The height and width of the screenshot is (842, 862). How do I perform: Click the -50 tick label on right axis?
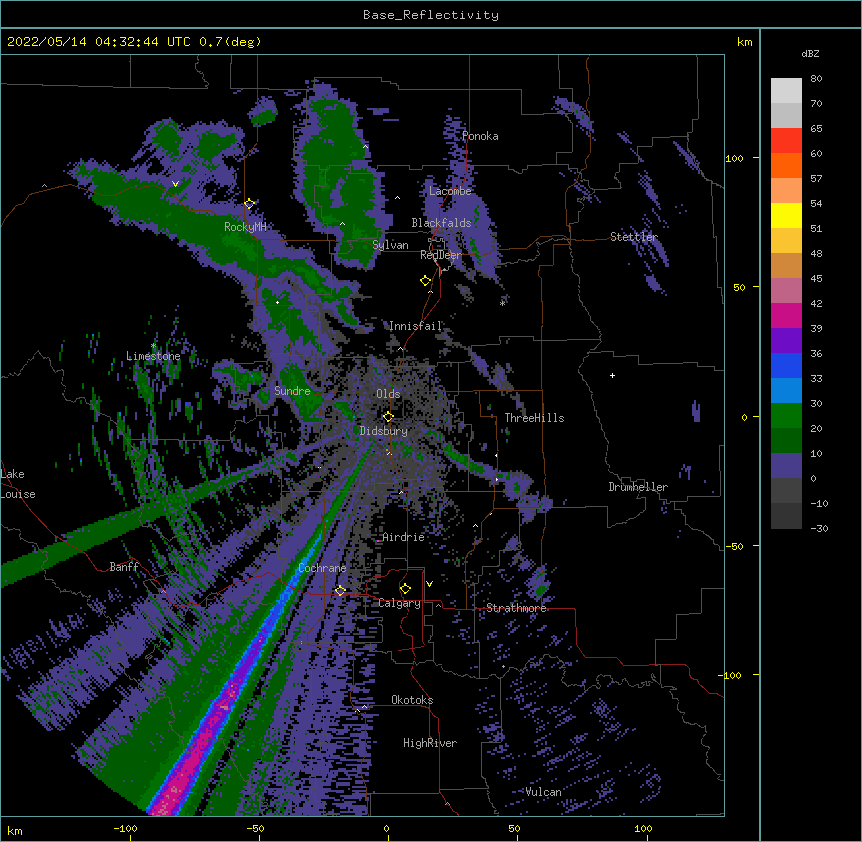coord(734,546)
